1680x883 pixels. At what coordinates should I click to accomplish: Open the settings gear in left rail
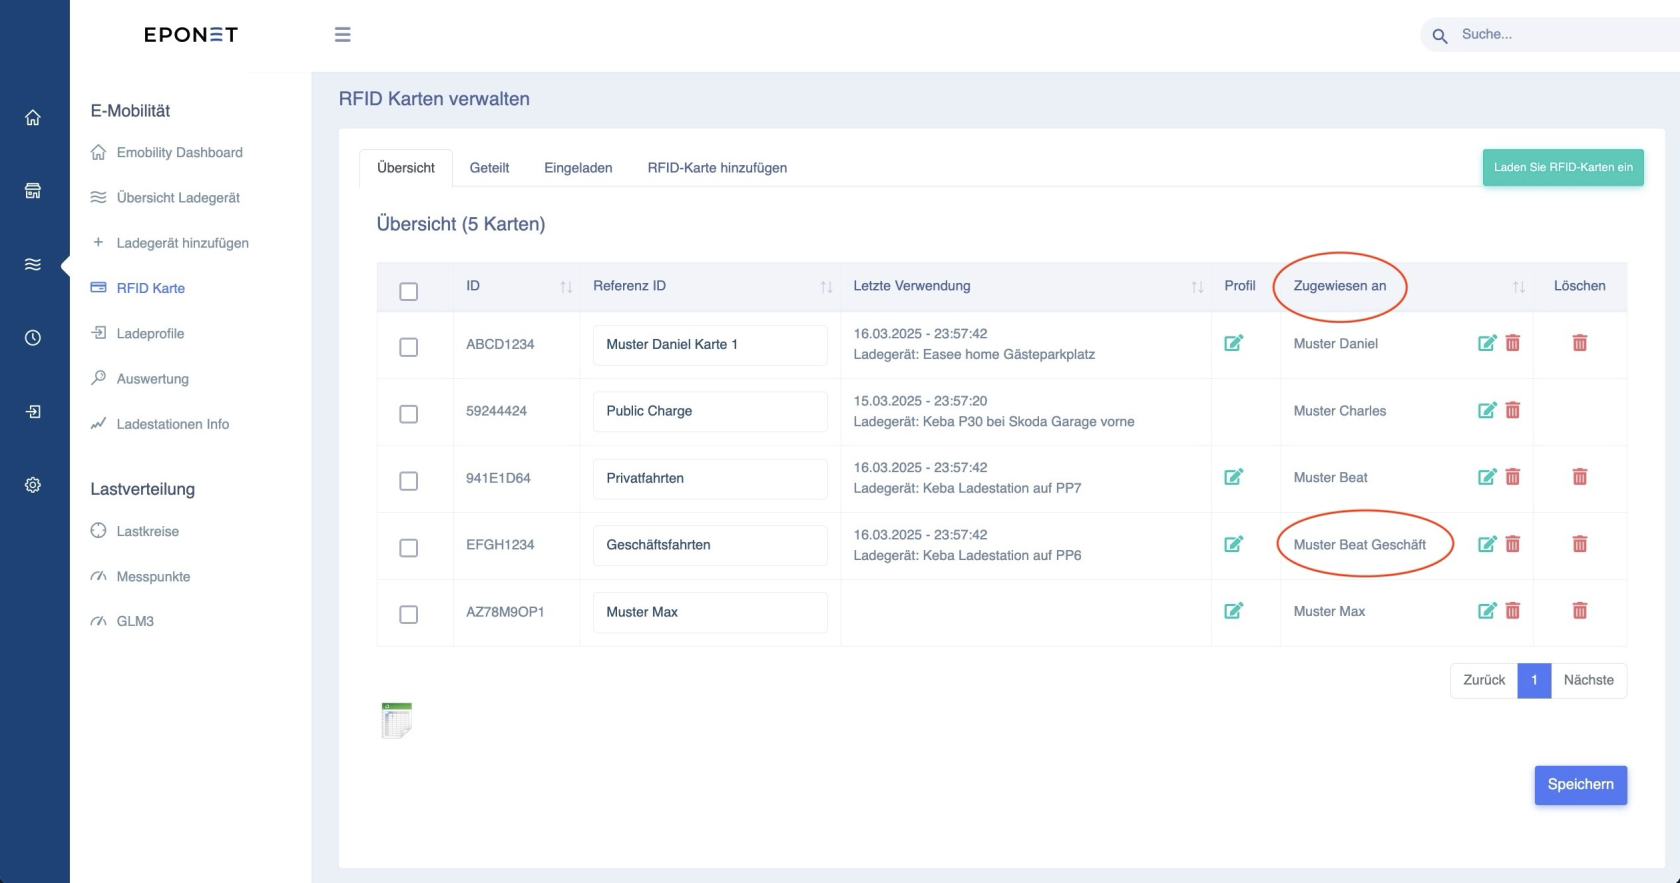pyautogui.click(x=33, y=485)
